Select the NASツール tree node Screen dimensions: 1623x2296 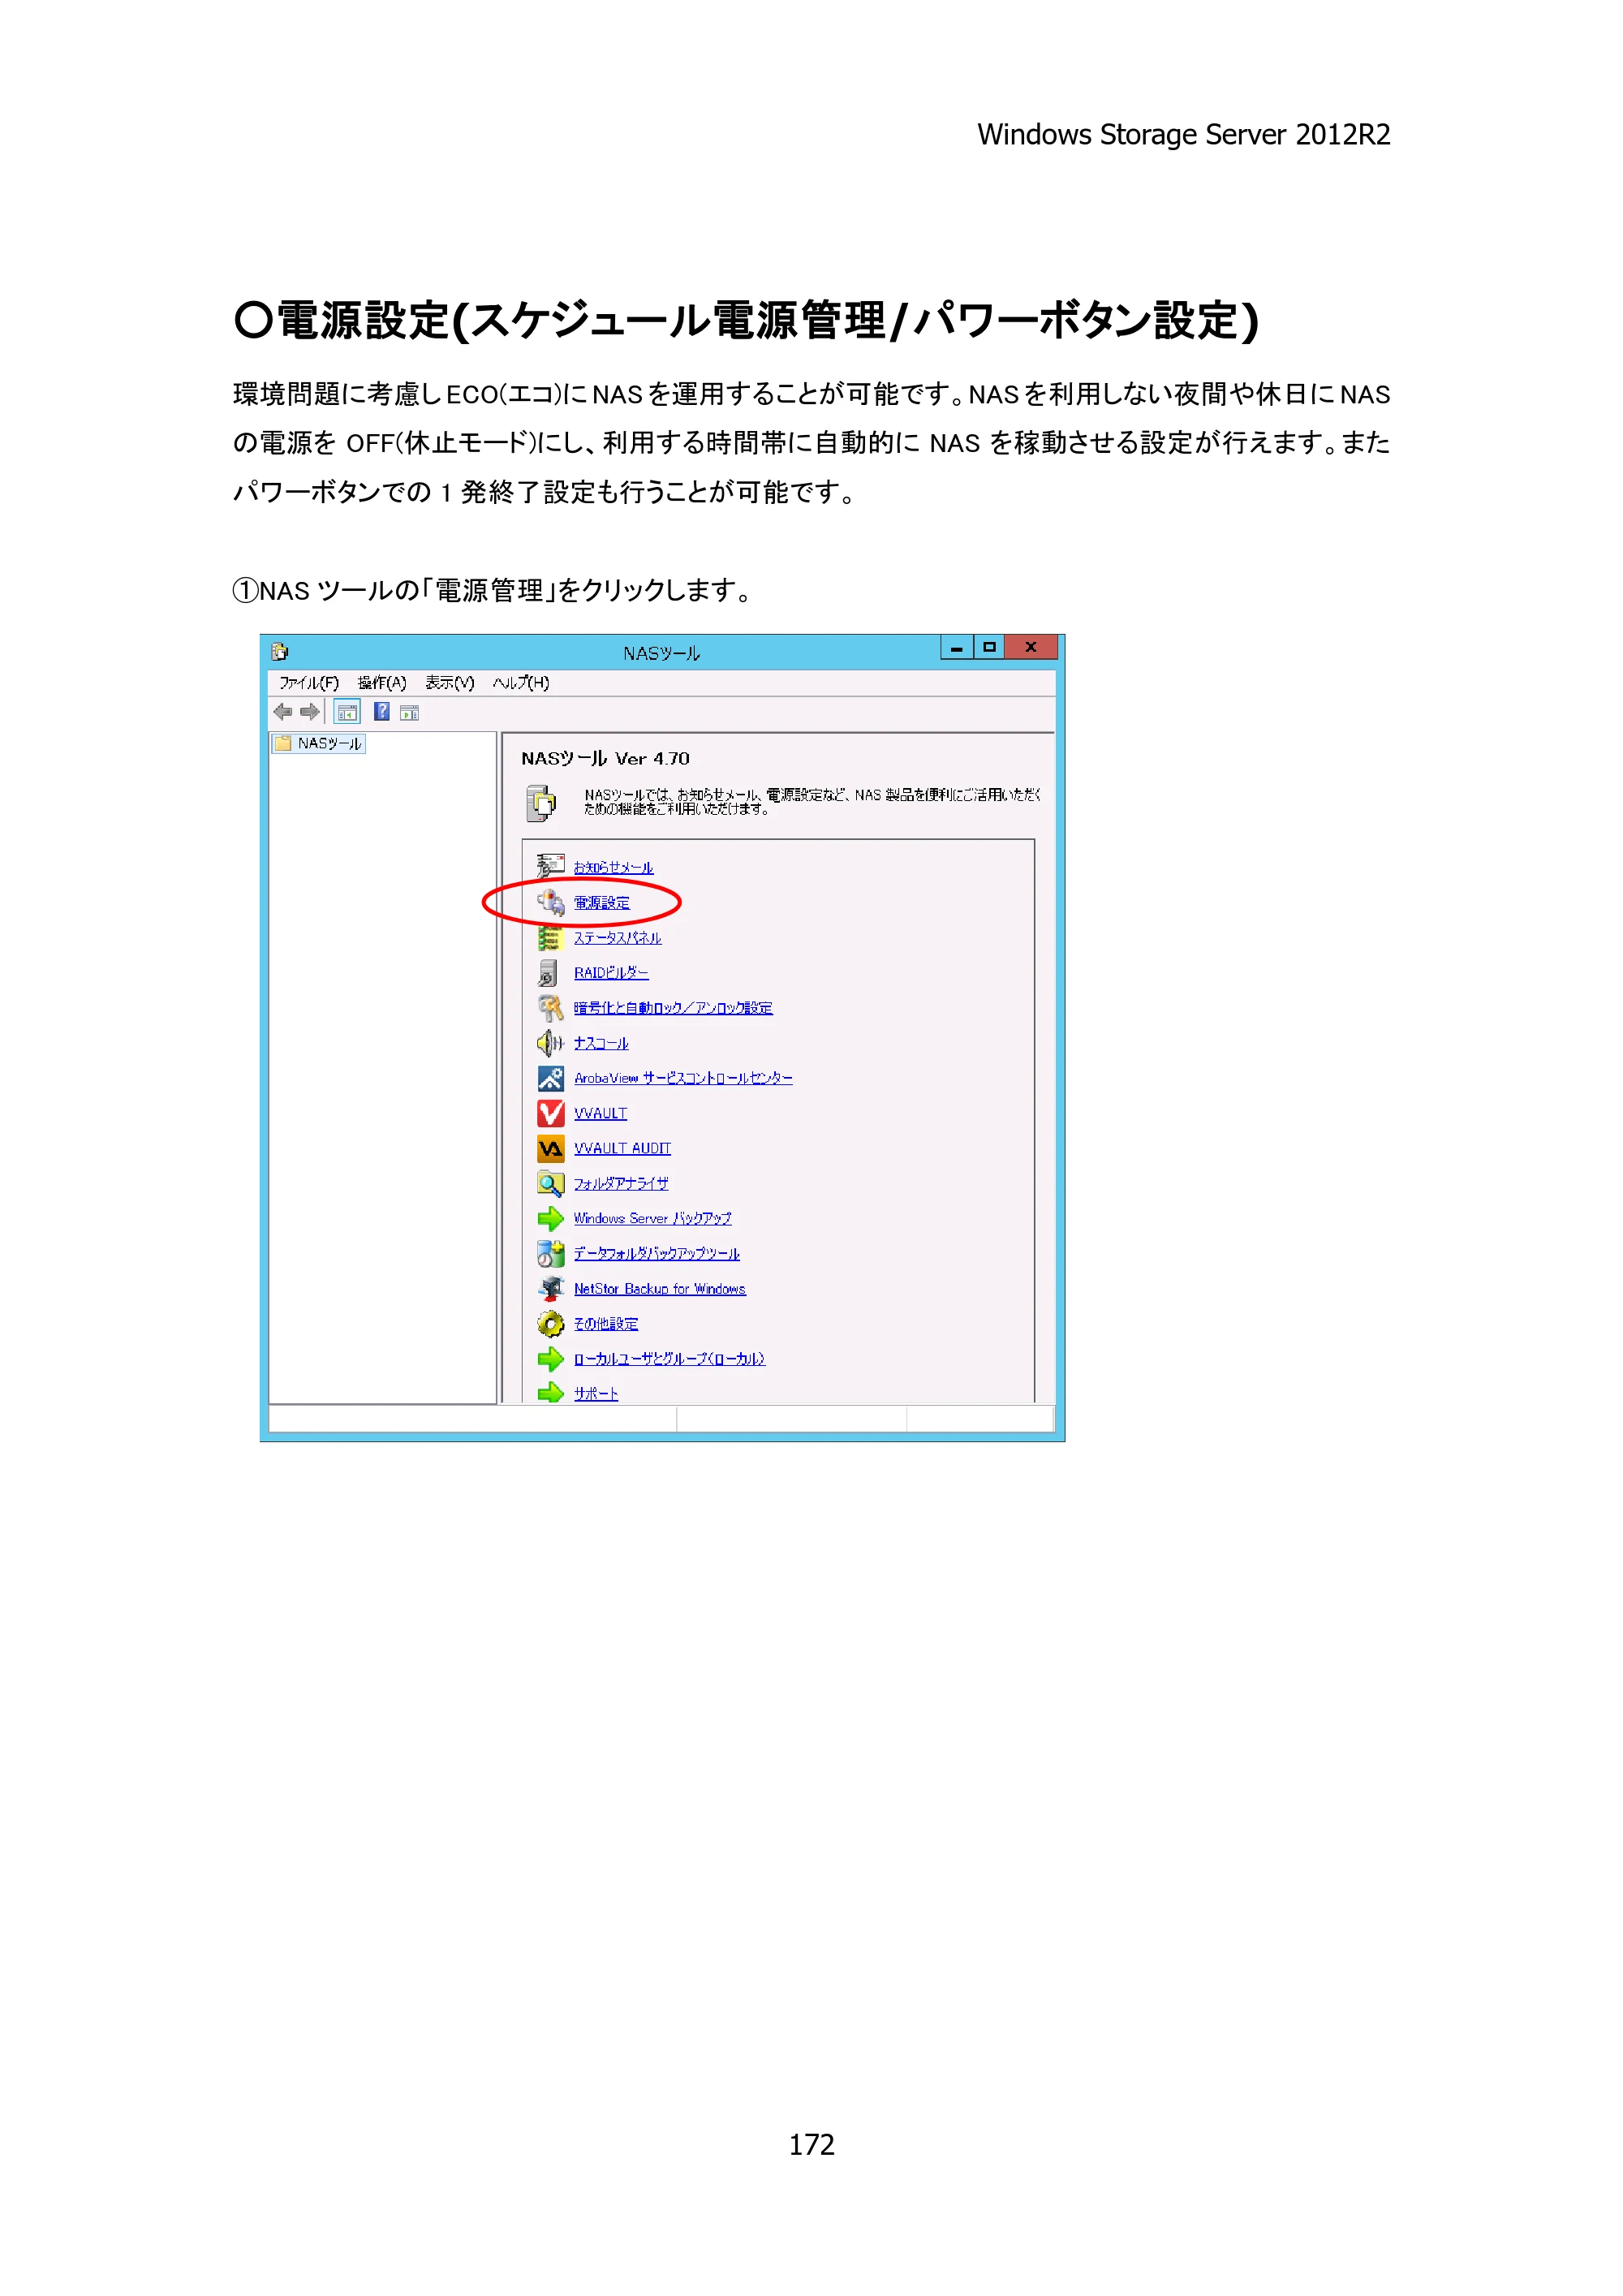click(319, 743)
